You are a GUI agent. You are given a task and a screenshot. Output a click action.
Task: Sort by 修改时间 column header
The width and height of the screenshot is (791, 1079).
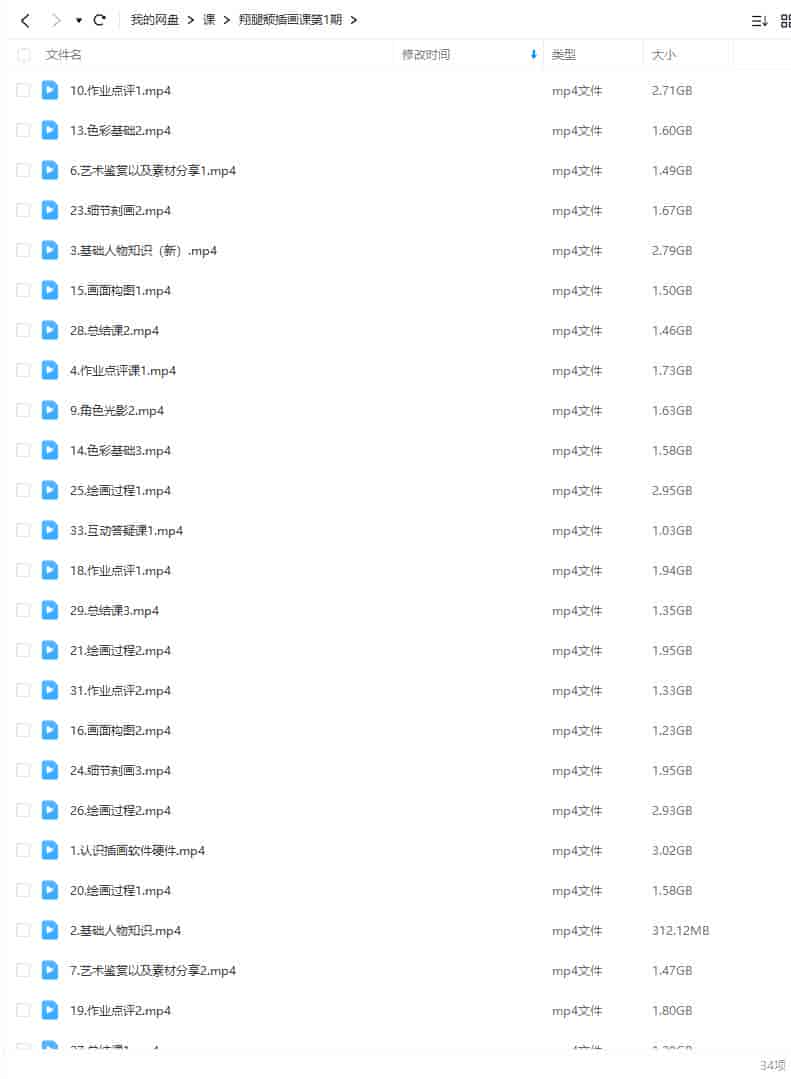pyautogui.click(x=425, y=54)
